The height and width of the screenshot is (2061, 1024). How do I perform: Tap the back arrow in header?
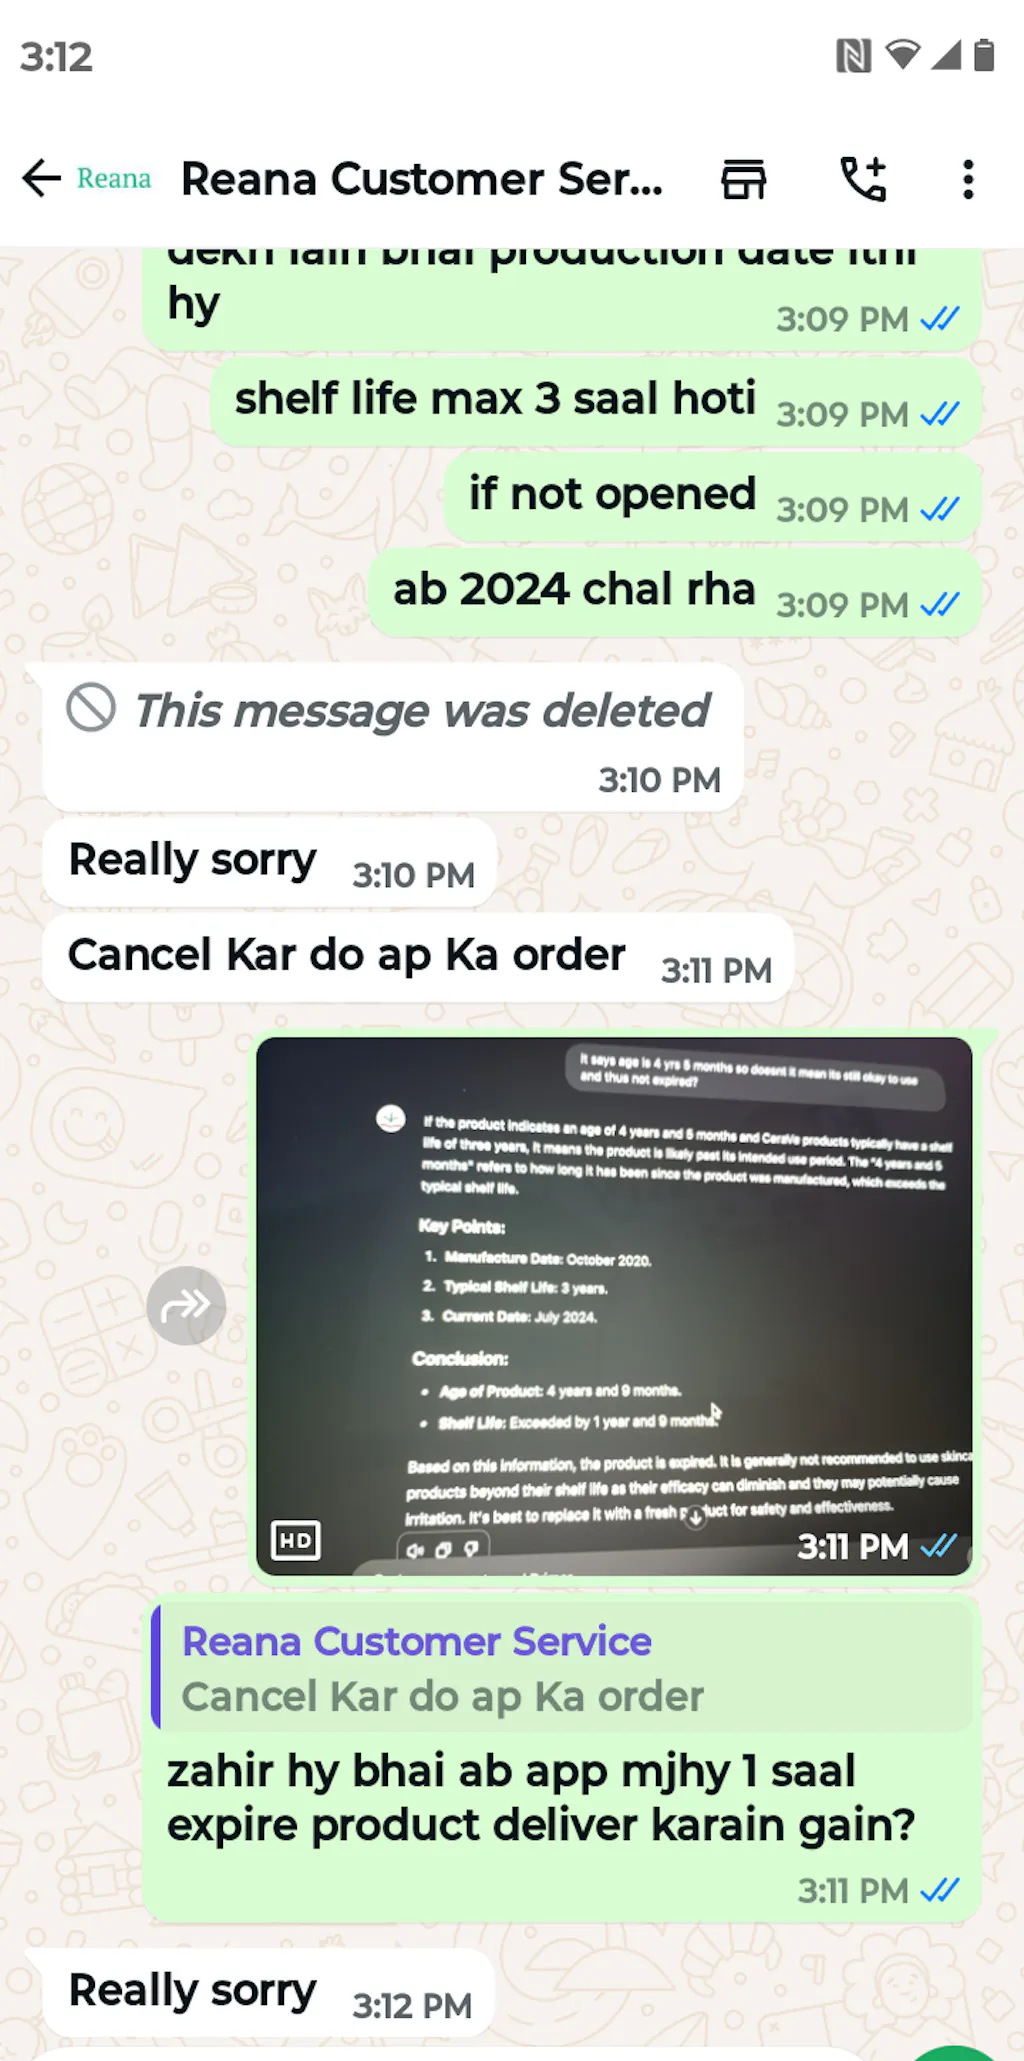point(42,179)
